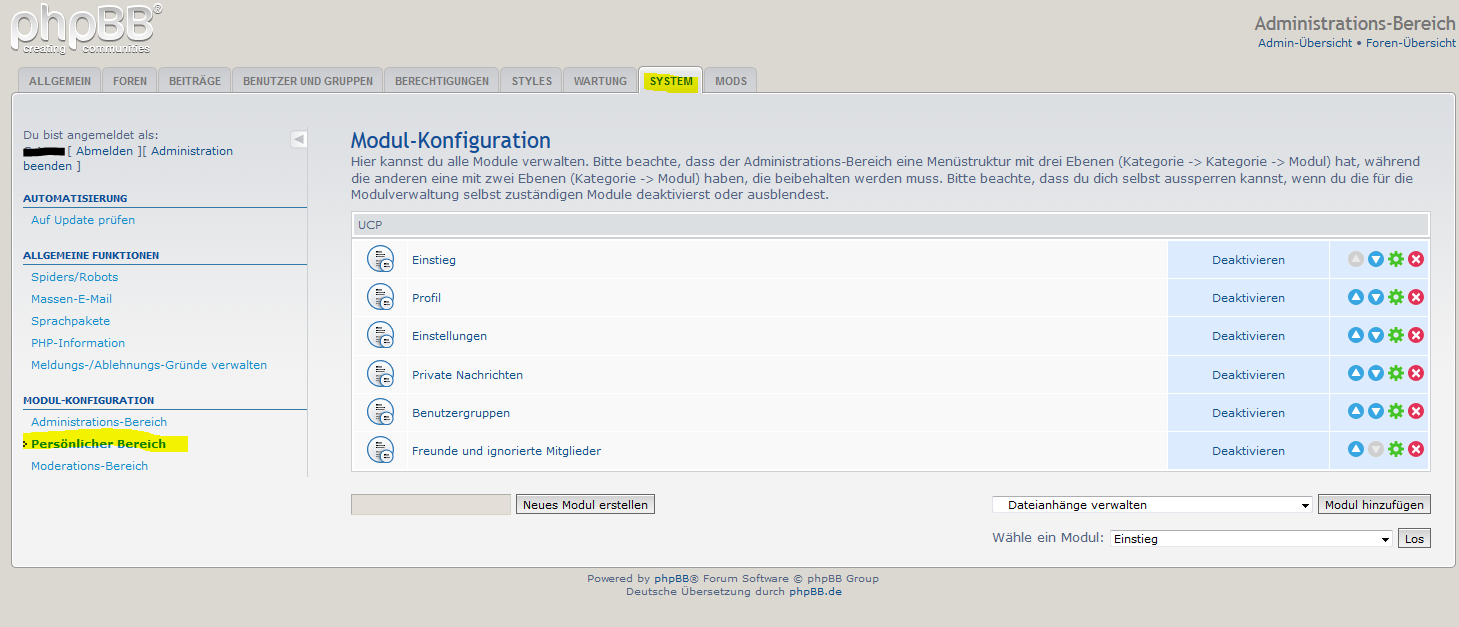Viewport: 1459px width, 627px height.
Task: Deactivate the Private Nachrichten module
Action: tap(1248, 375)
